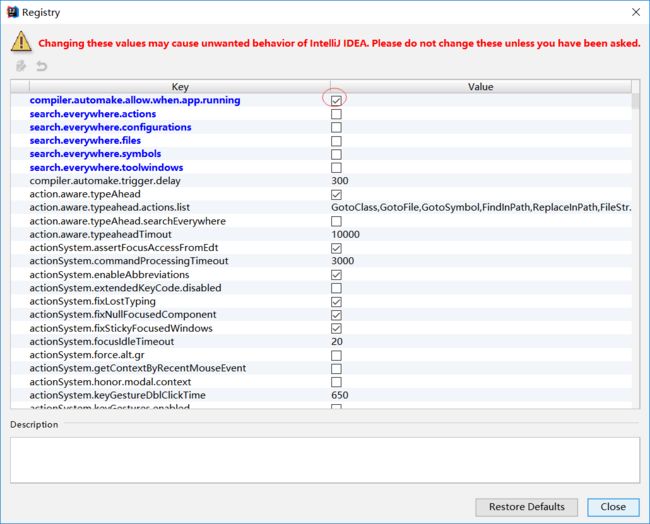The height and width of the screenshot is (524, 650).
Task: Click the yellow warning triangle icon
Action: [21, 42]
